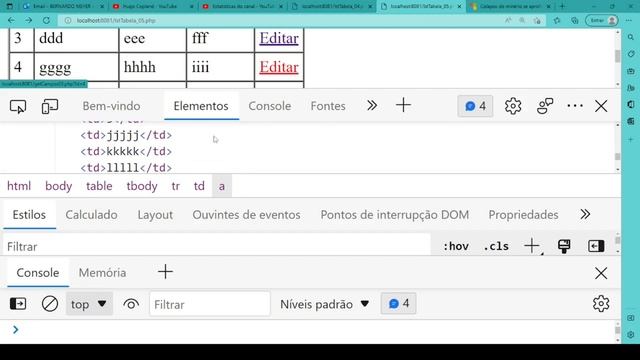The image size is (640, 360).
Task: Open console settings gear
Action: (601, 304)
